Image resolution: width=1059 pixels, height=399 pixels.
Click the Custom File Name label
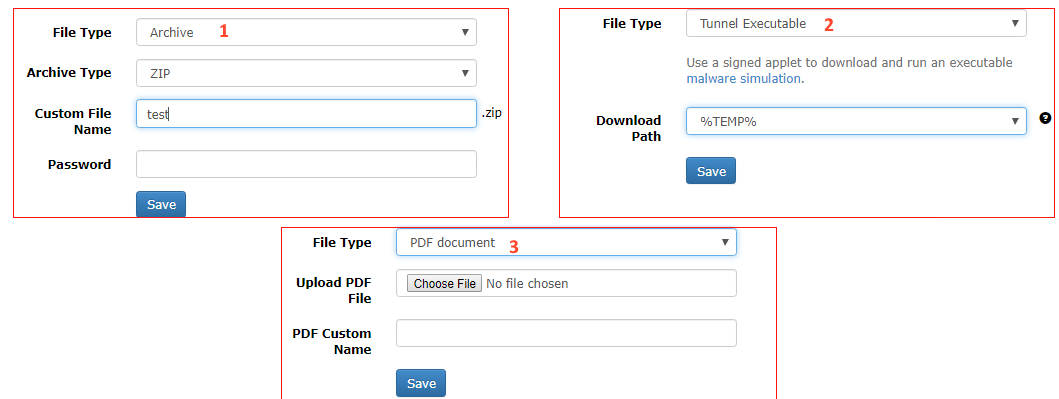point(73,122)
